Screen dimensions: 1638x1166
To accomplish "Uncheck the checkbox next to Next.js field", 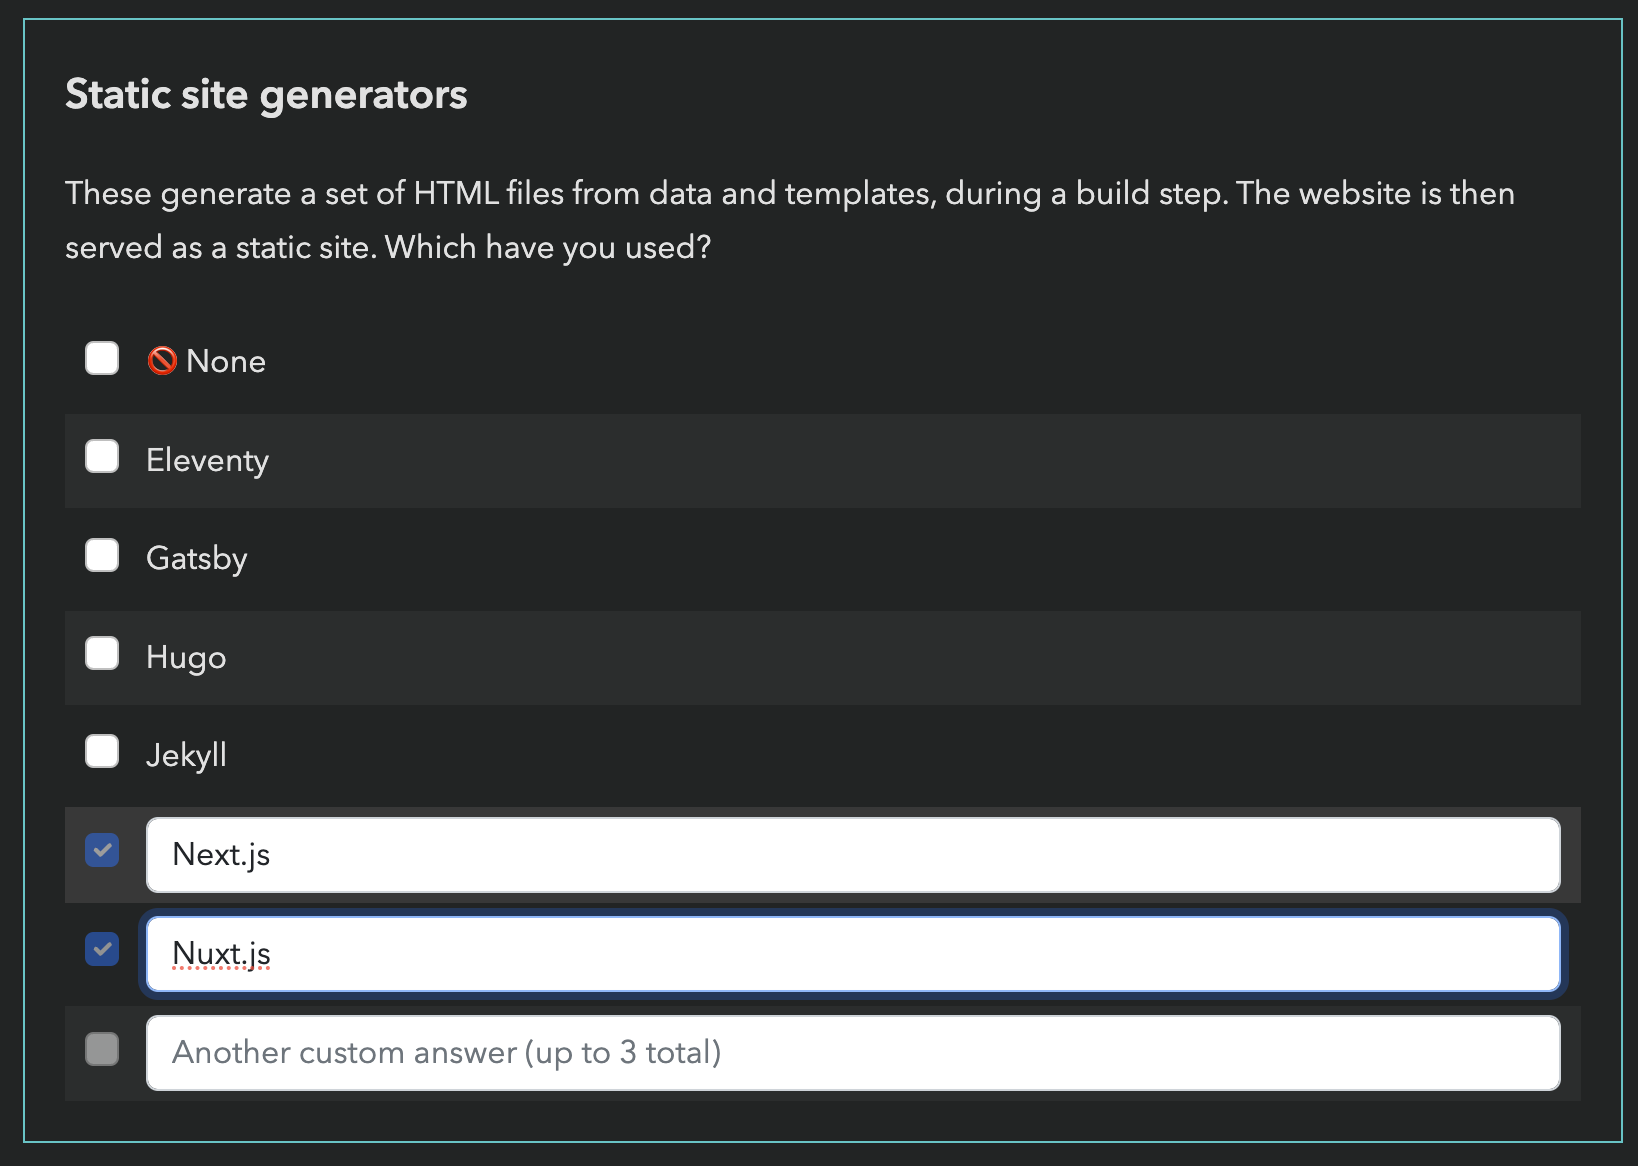I will (102, 850).
